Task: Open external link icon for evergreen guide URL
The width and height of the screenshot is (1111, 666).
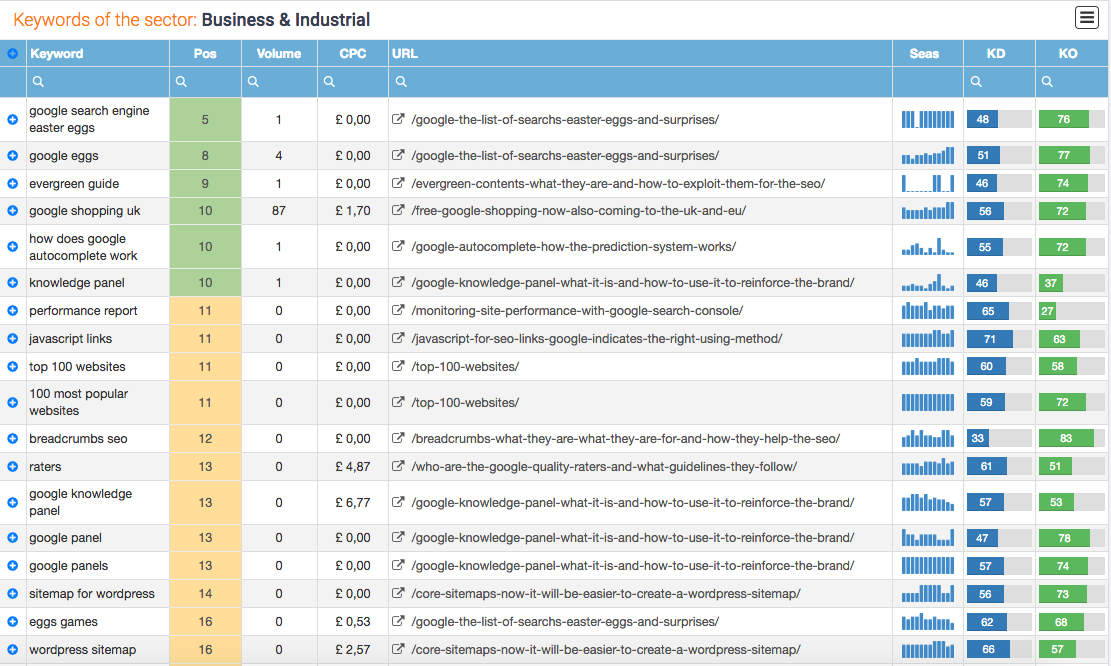Action: pos(398,183)
